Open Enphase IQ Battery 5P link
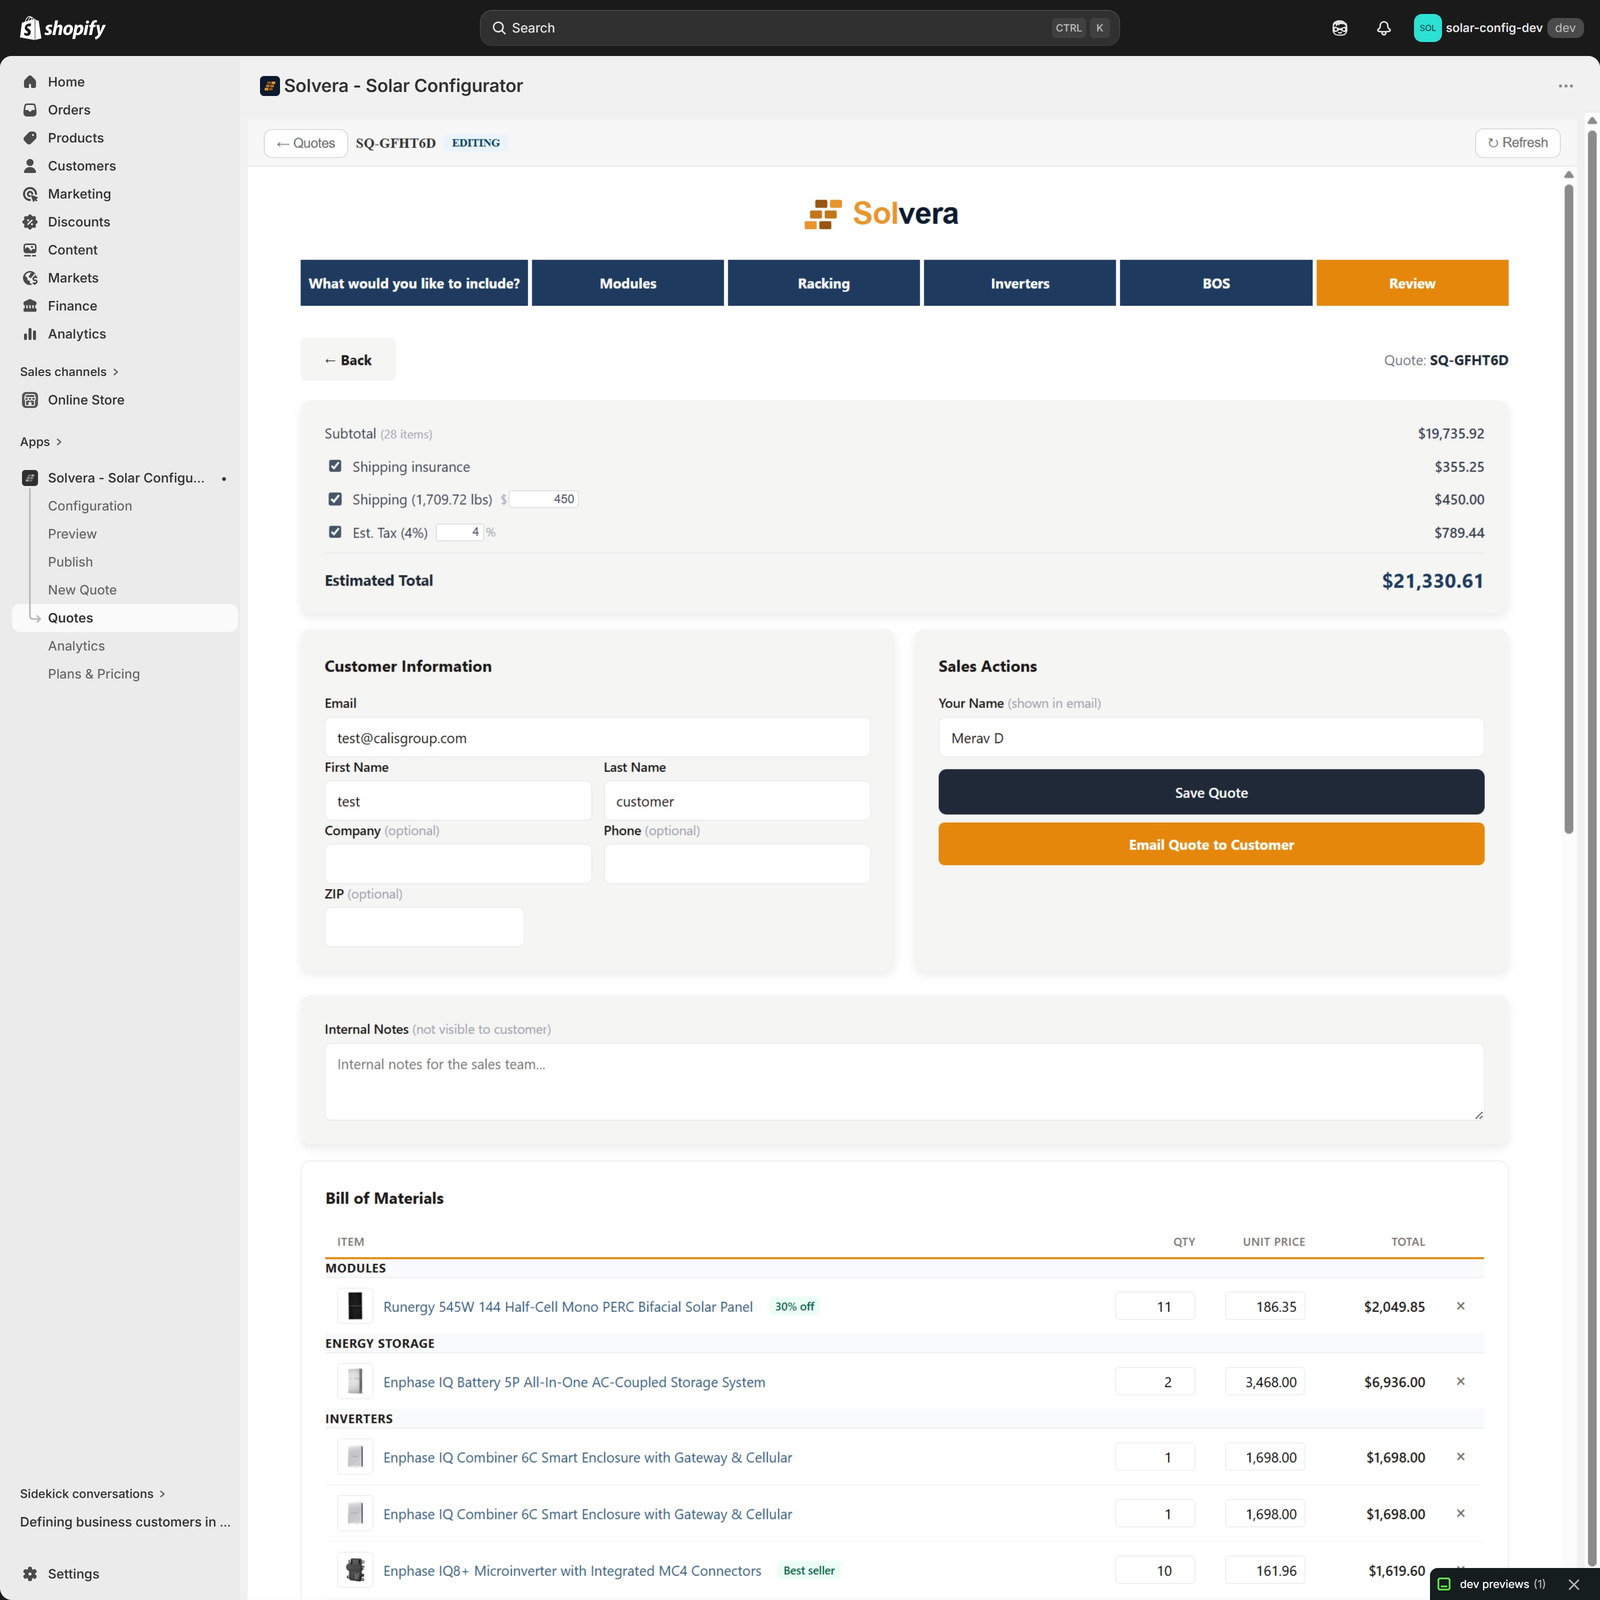Viewport: 1600px width, 1600px height. 574,1382
